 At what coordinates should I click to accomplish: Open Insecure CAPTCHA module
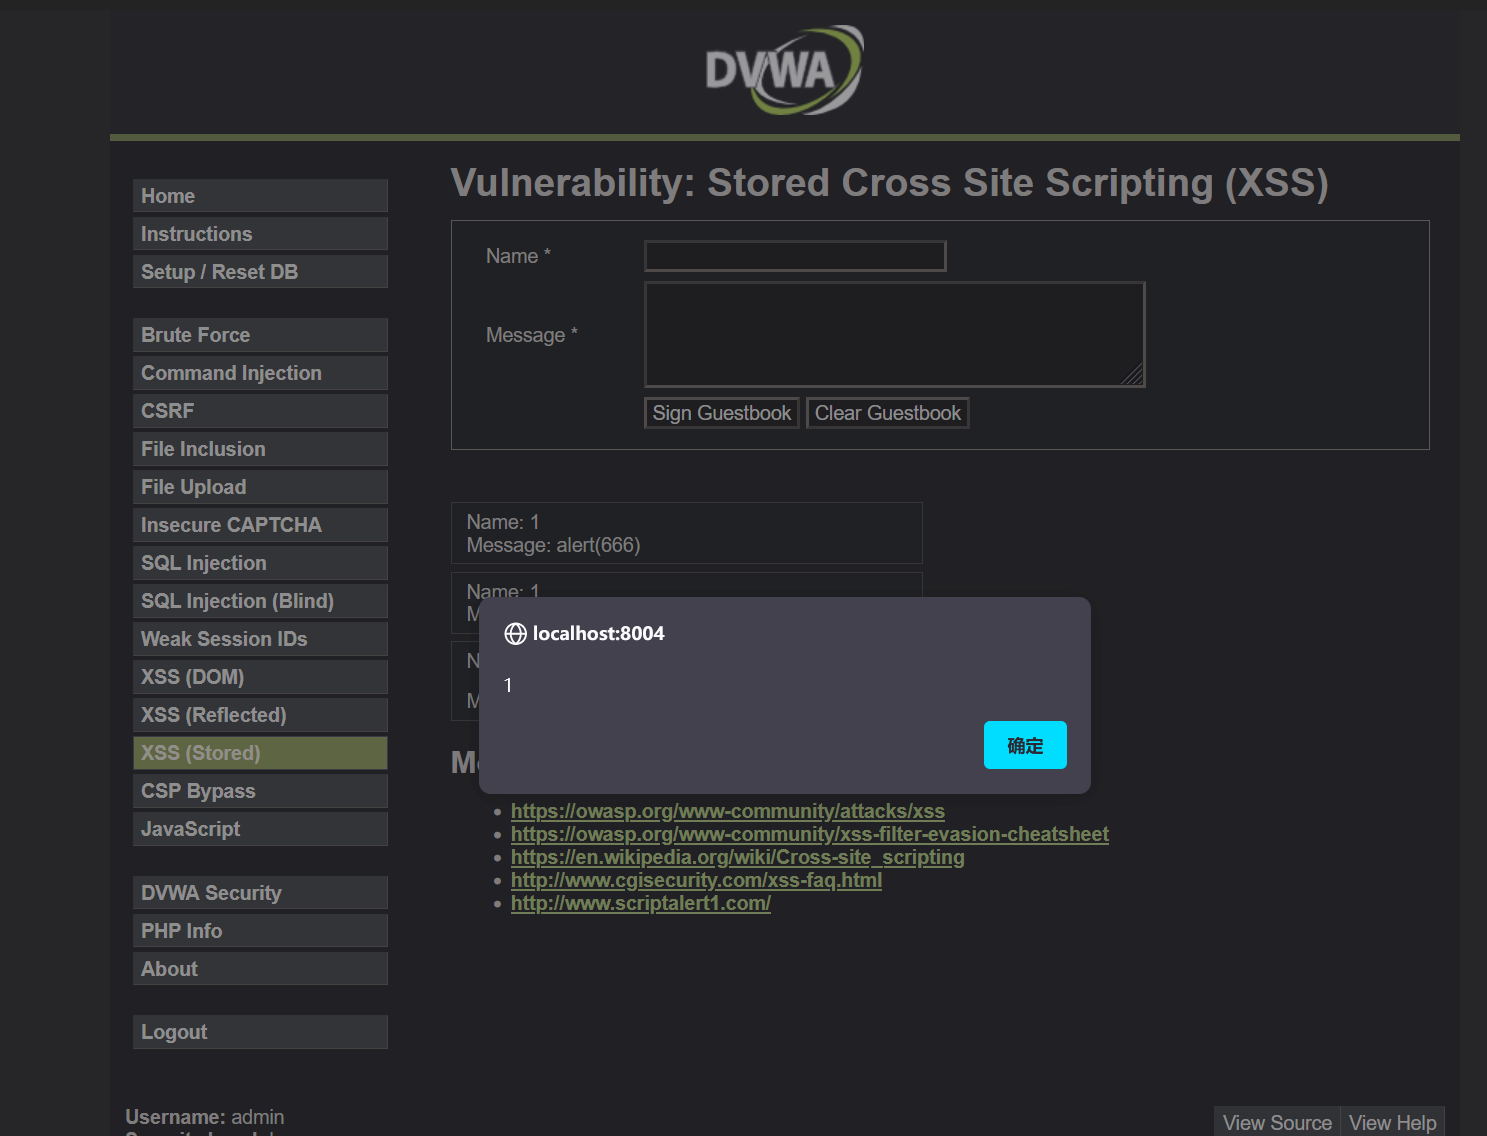[260, 525]
